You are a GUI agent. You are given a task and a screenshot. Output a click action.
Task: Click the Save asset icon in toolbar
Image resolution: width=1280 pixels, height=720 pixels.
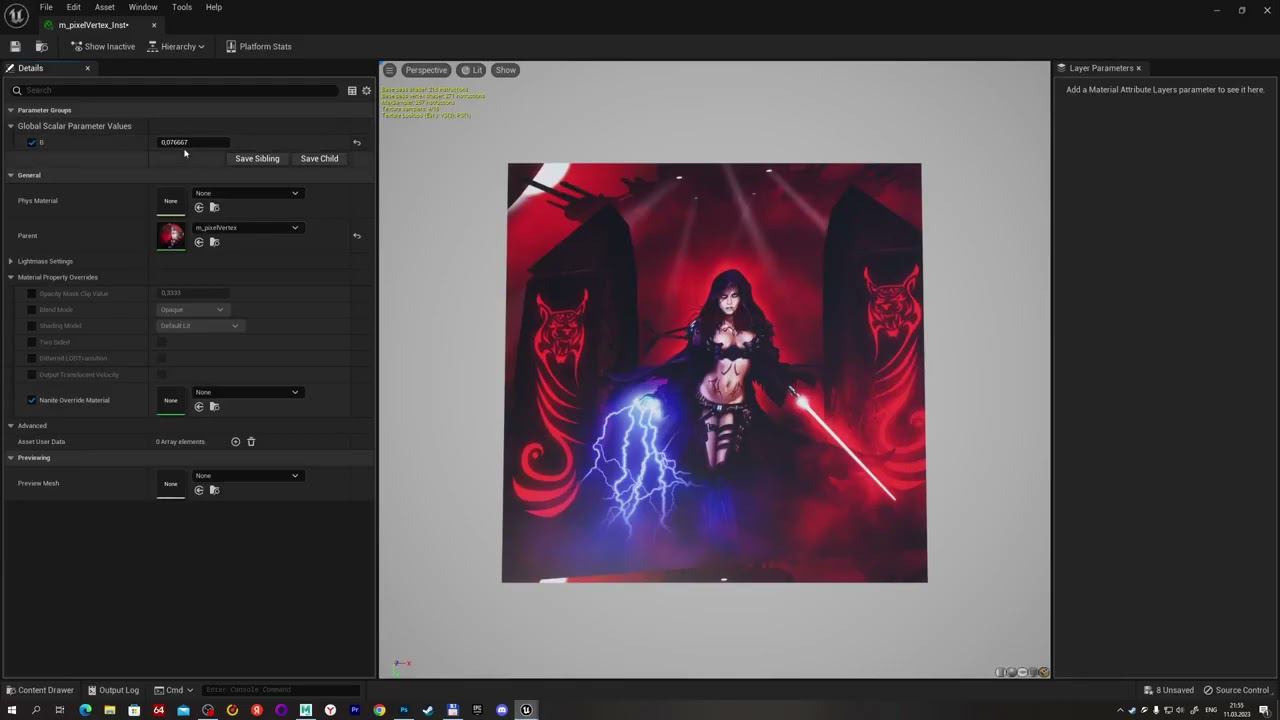(15, 47)
